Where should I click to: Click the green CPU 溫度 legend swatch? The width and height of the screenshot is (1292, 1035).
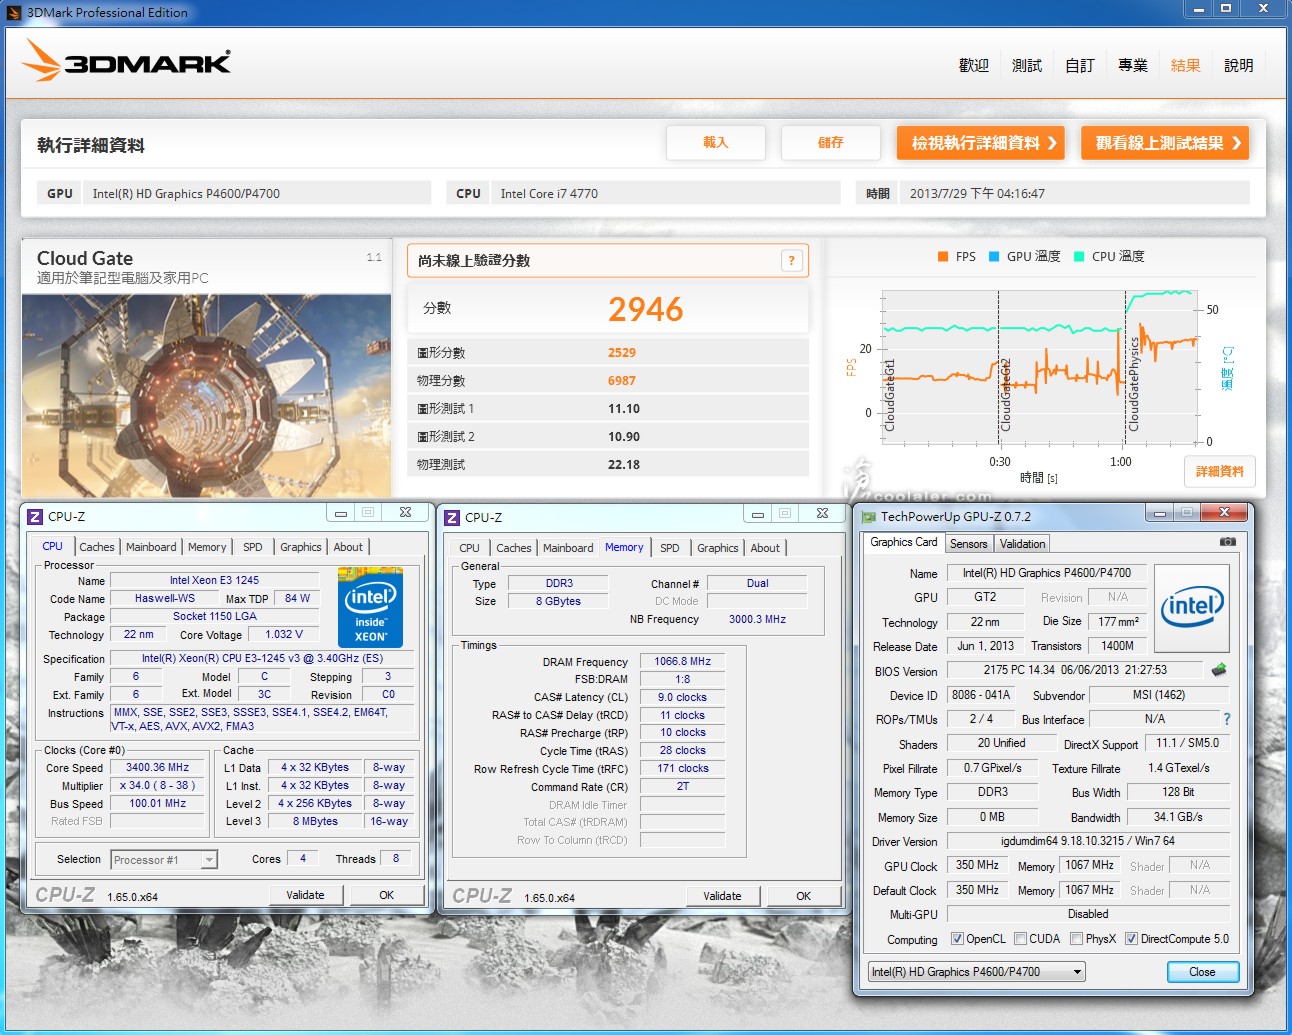pyautogui.click(x=1079, y=257)
